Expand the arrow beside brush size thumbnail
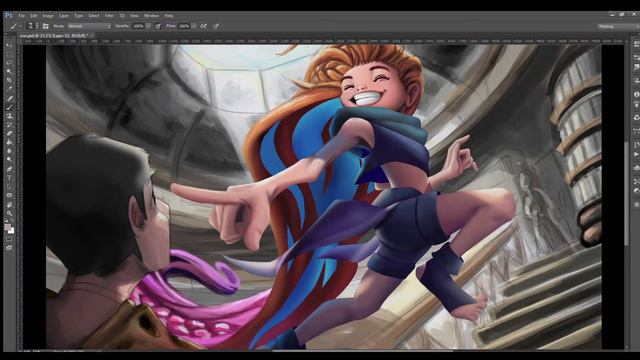 pos(37,26)
